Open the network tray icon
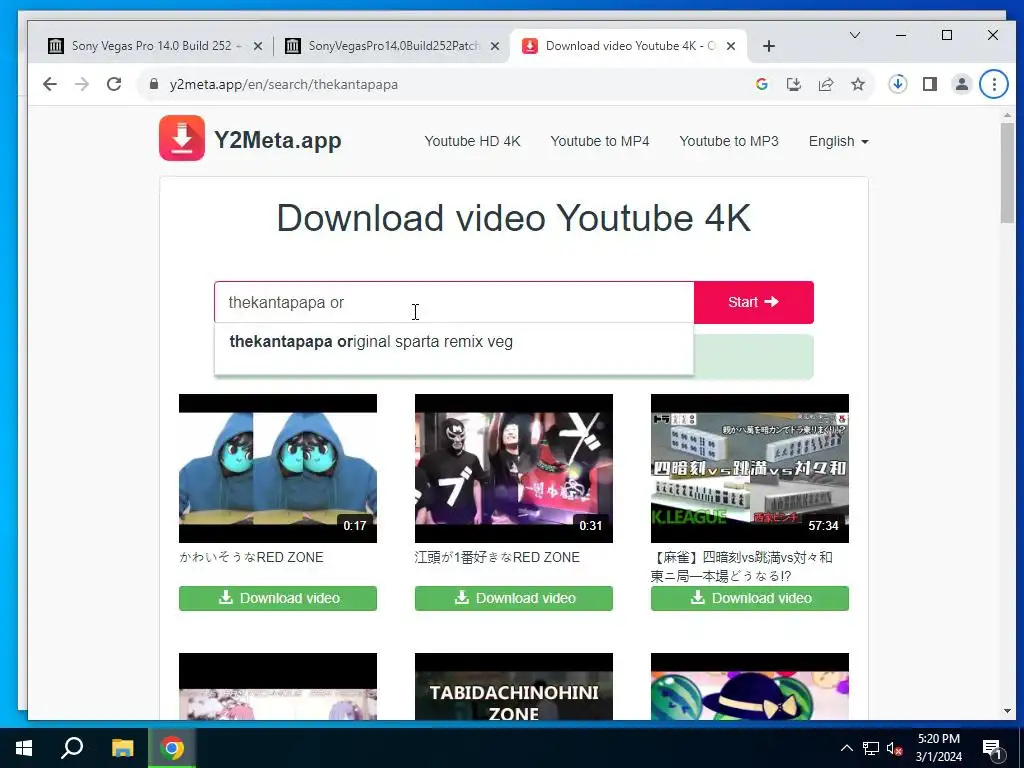This screenshot has height=768, width=1024. click(871, 748)
